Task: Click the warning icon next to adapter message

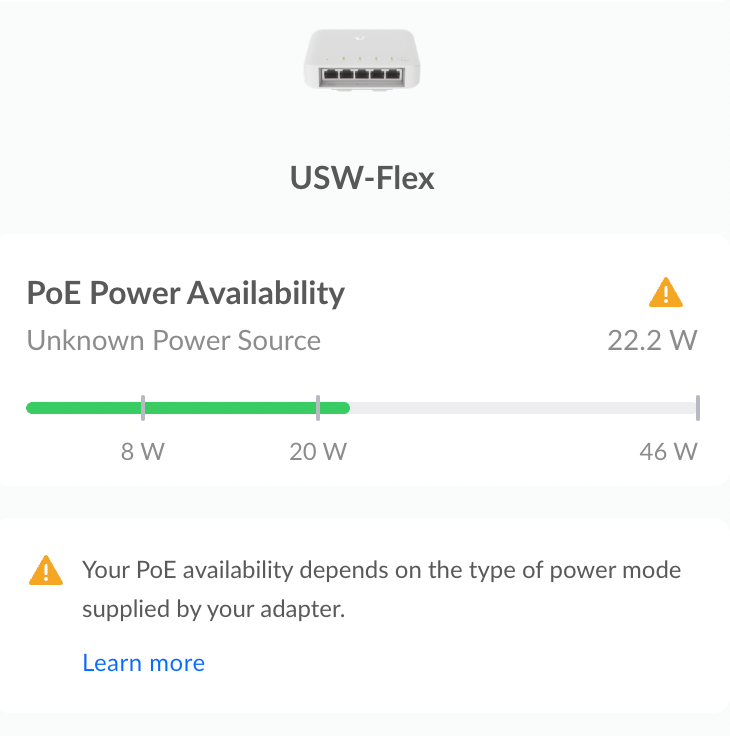Action: [x=46, y=570]
